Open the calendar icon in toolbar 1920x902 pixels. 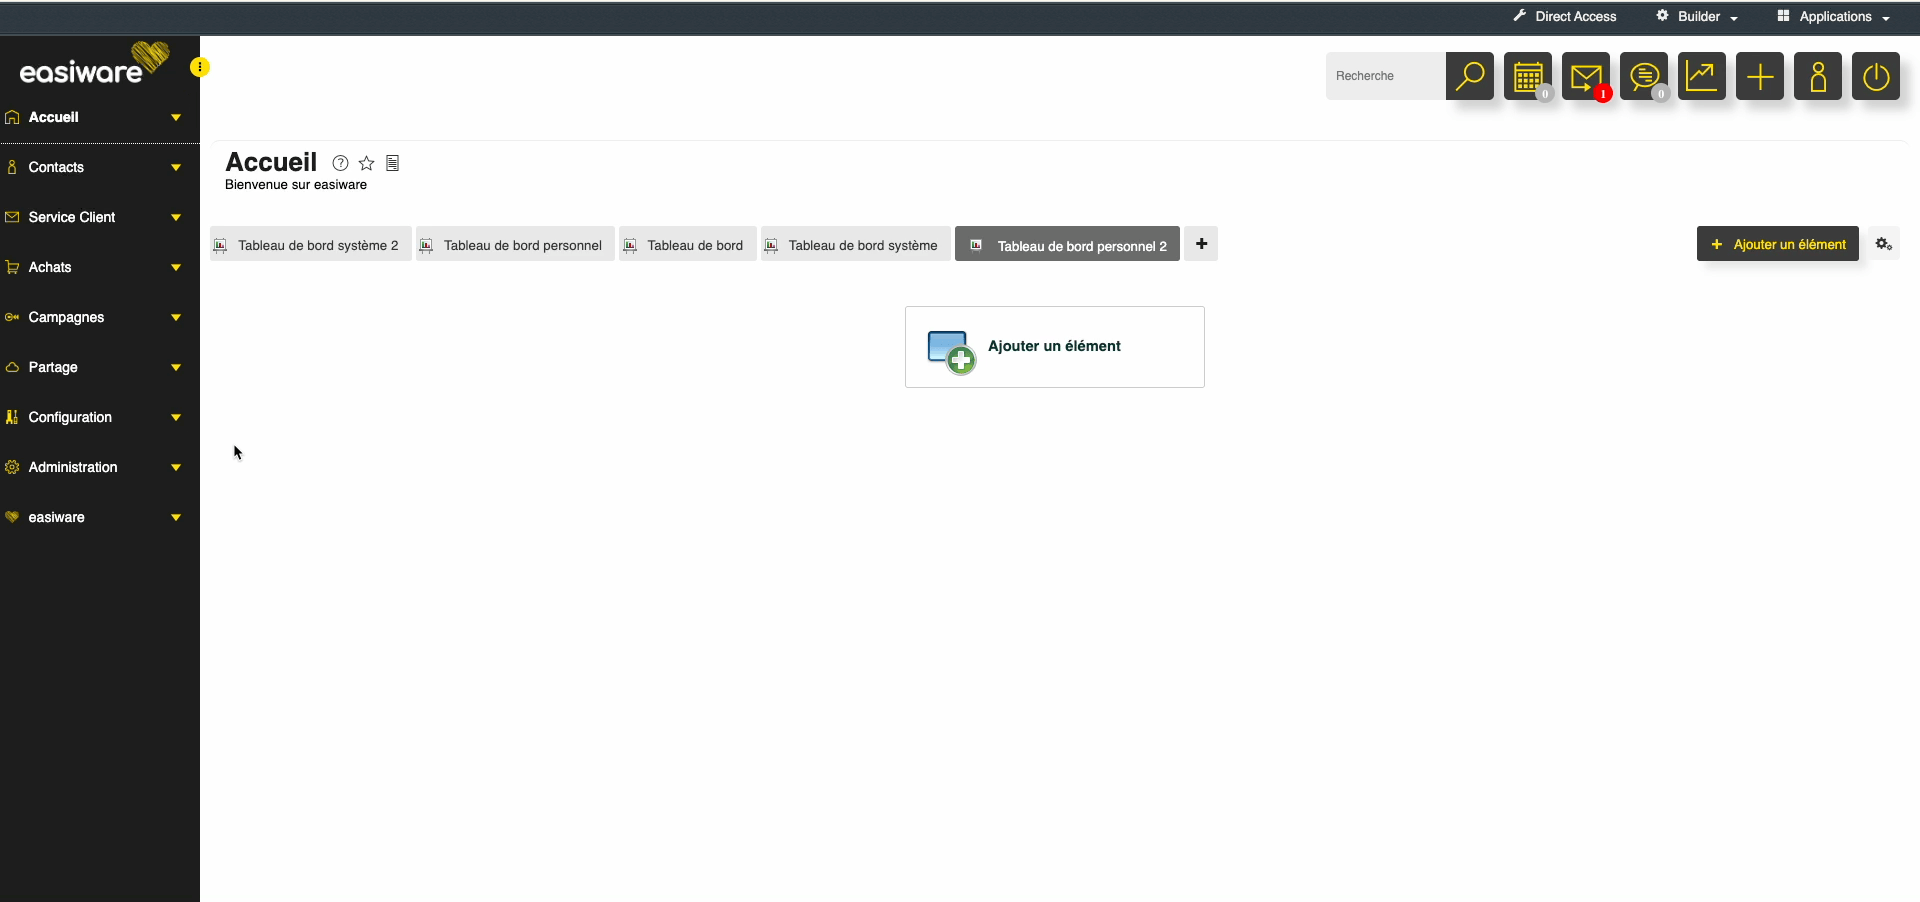pos(1527,76)
